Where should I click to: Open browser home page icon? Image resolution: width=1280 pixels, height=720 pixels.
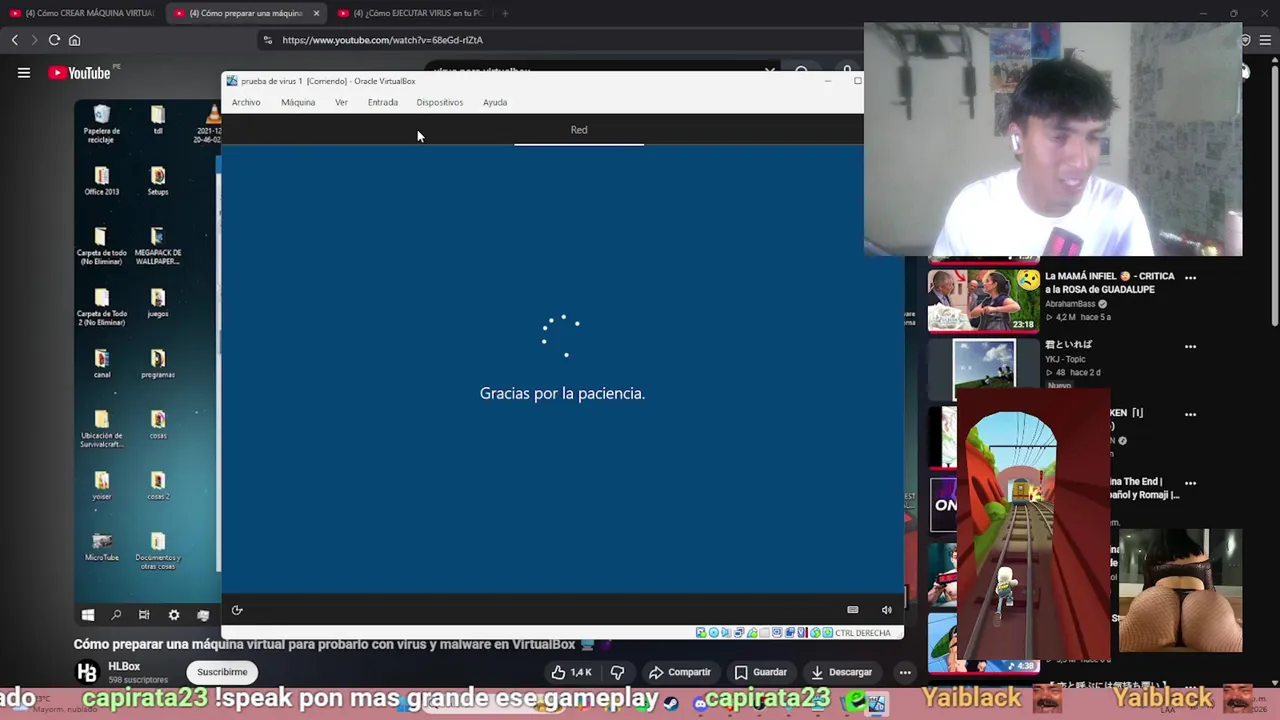(x=74, y=40)
